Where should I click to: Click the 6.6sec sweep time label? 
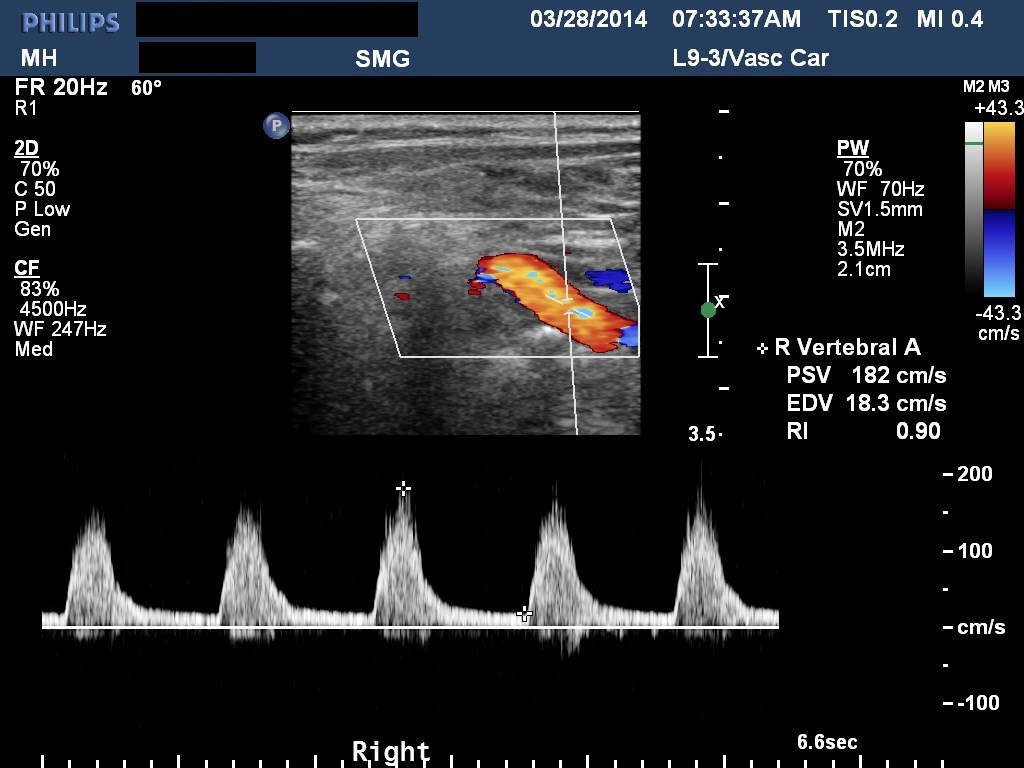pyautogui.click(x=826, y=742)
